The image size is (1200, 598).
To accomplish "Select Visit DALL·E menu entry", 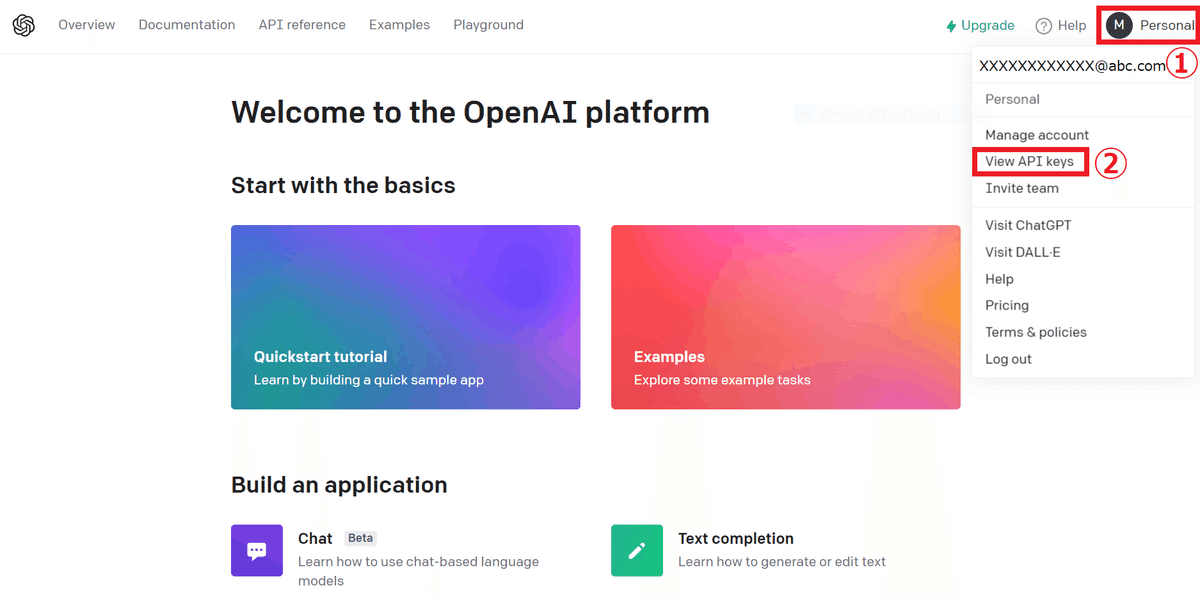I will pos(1023,252).
